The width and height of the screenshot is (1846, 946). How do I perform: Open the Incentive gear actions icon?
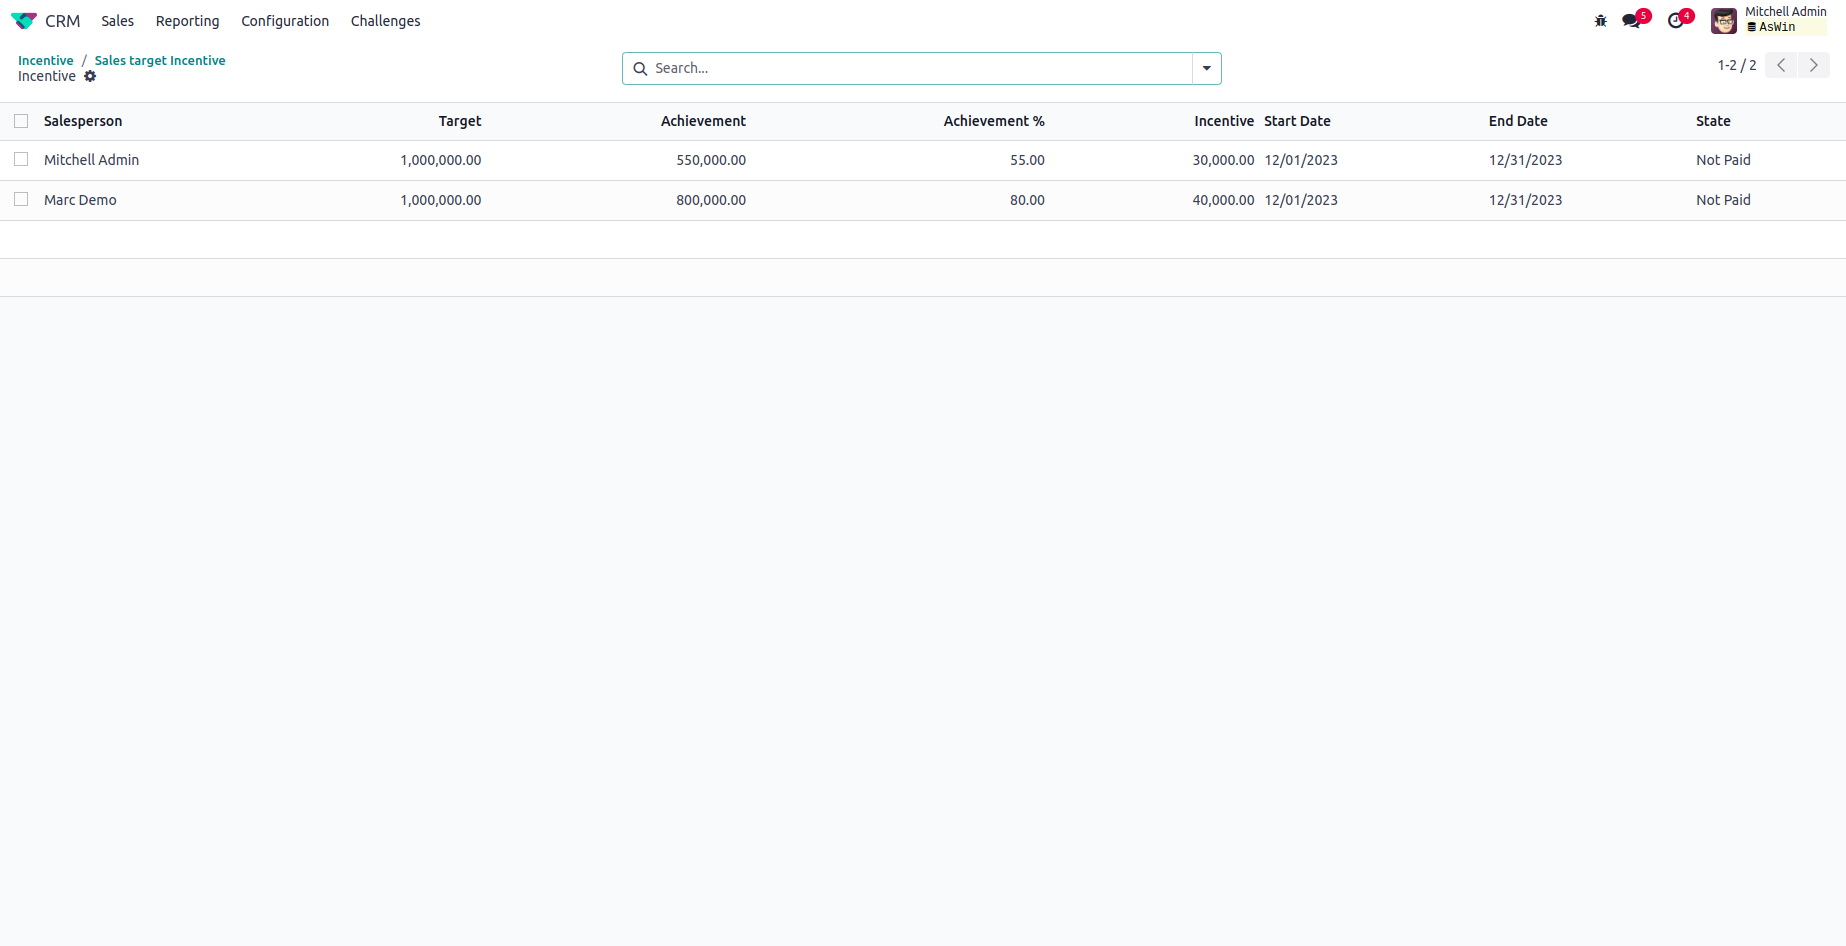coord(90,76)
